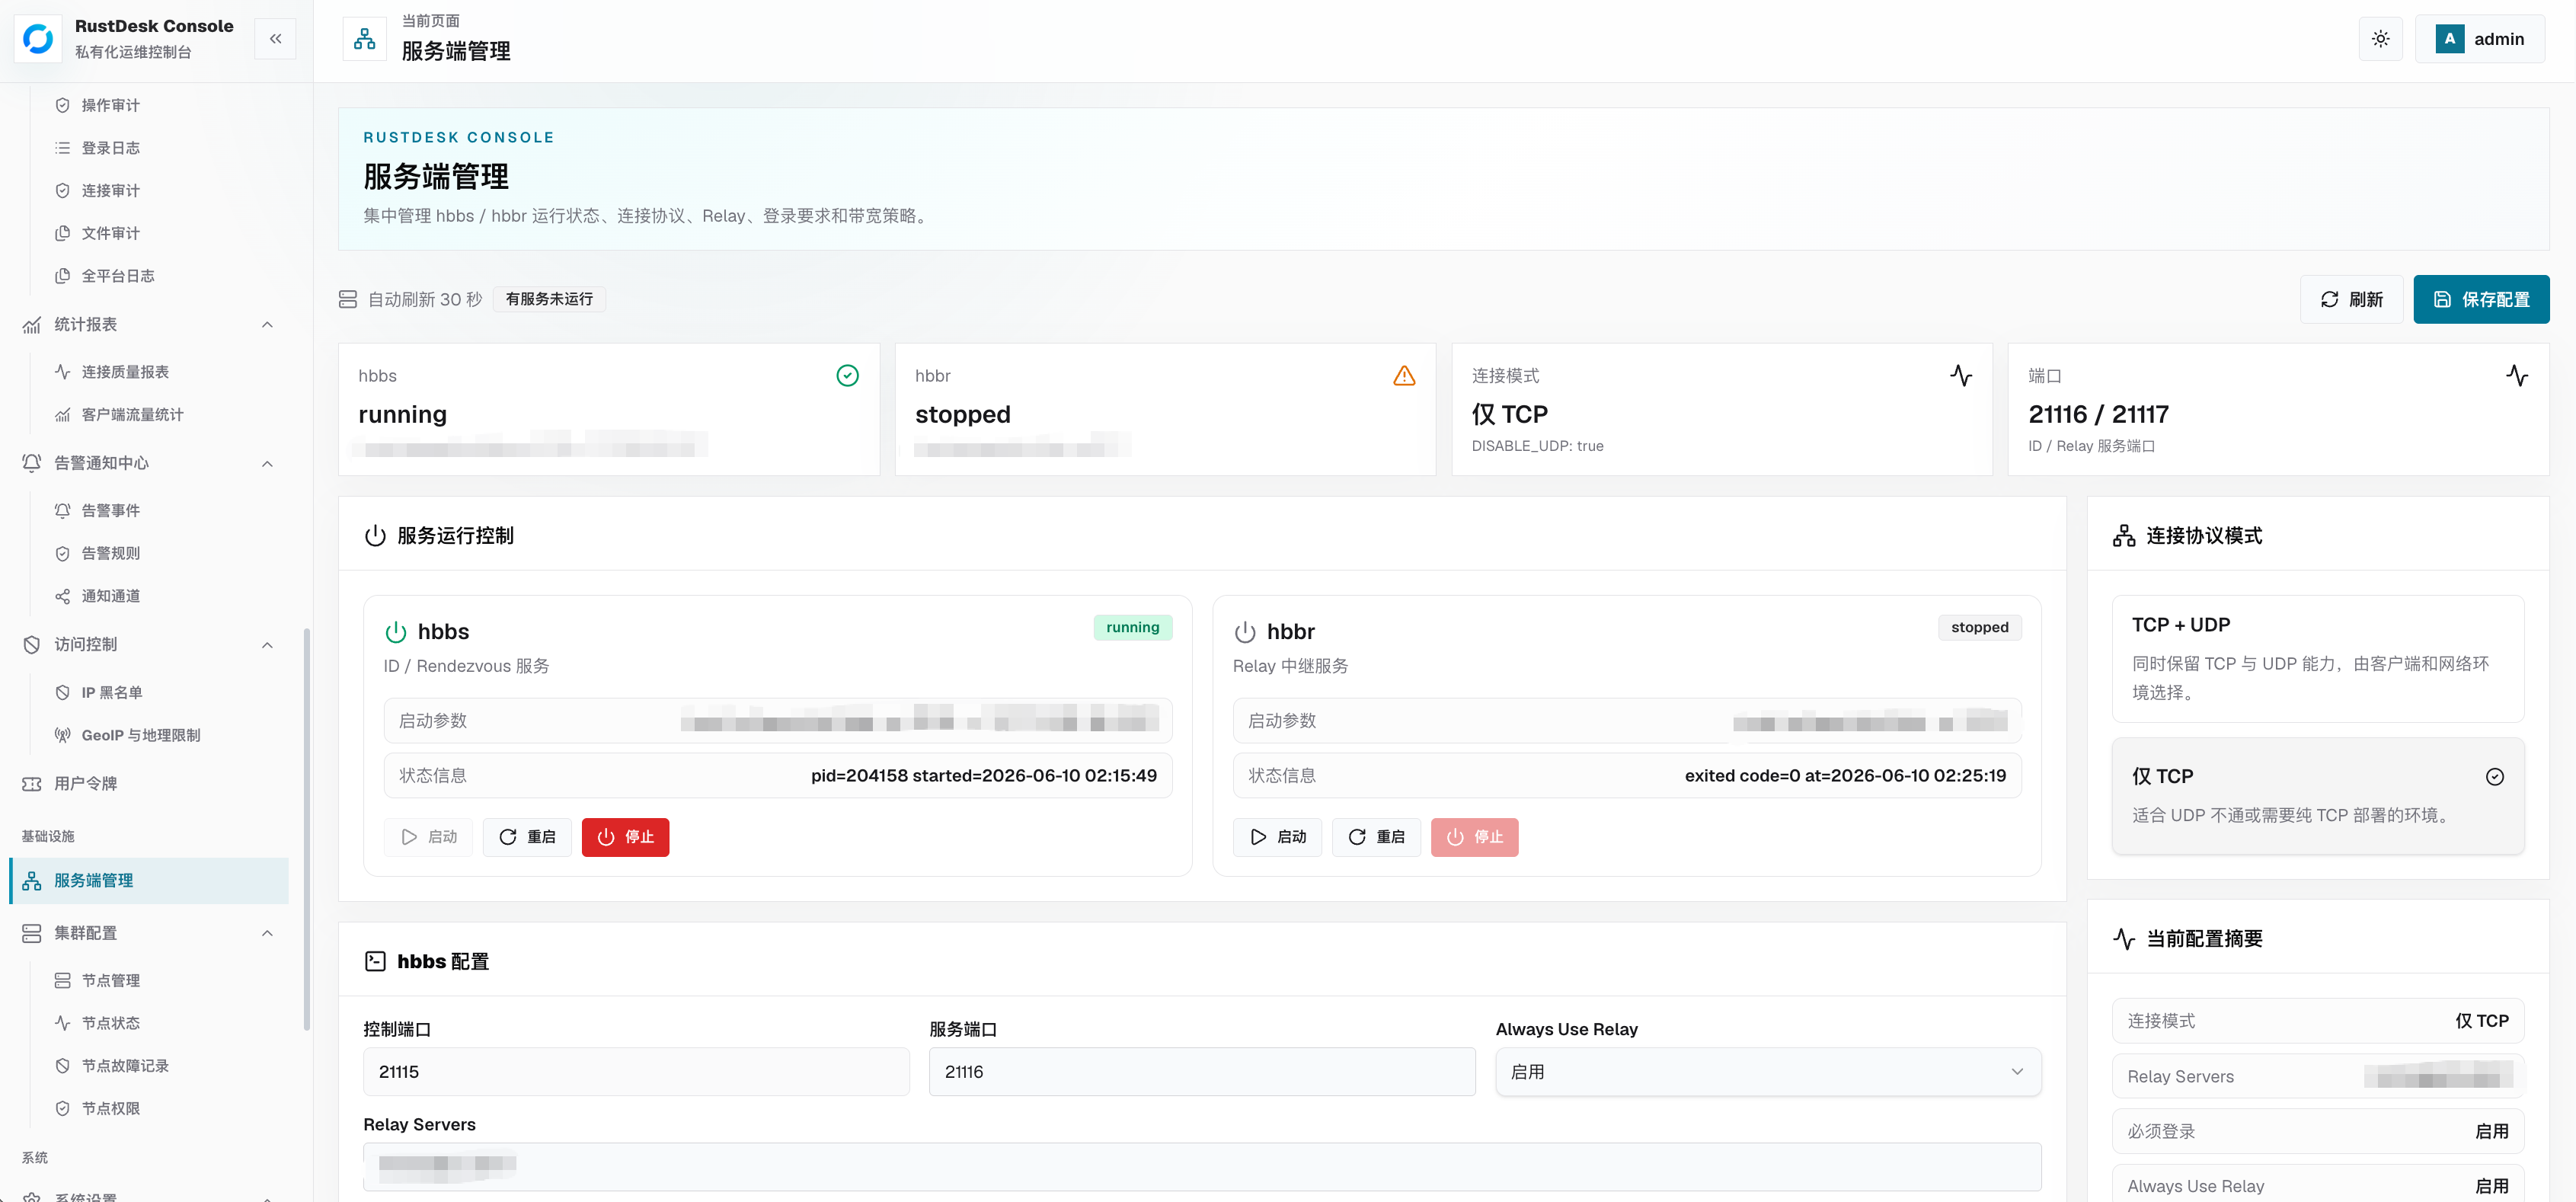Open the admin user menu
The width and height of the screenshot is (2576, 1202).
2480,39
